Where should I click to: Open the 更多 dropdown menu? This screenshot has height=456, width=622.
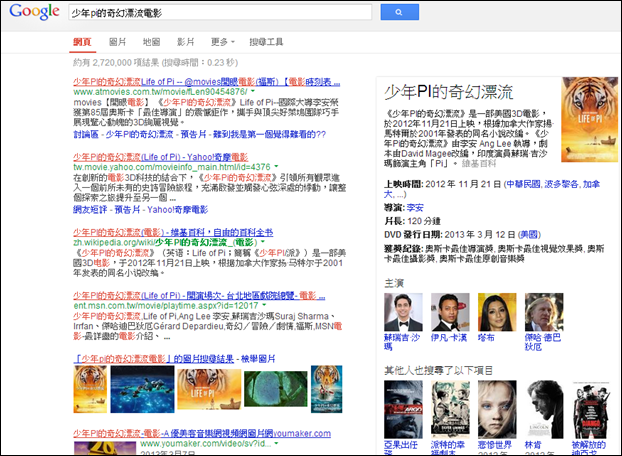223,42
